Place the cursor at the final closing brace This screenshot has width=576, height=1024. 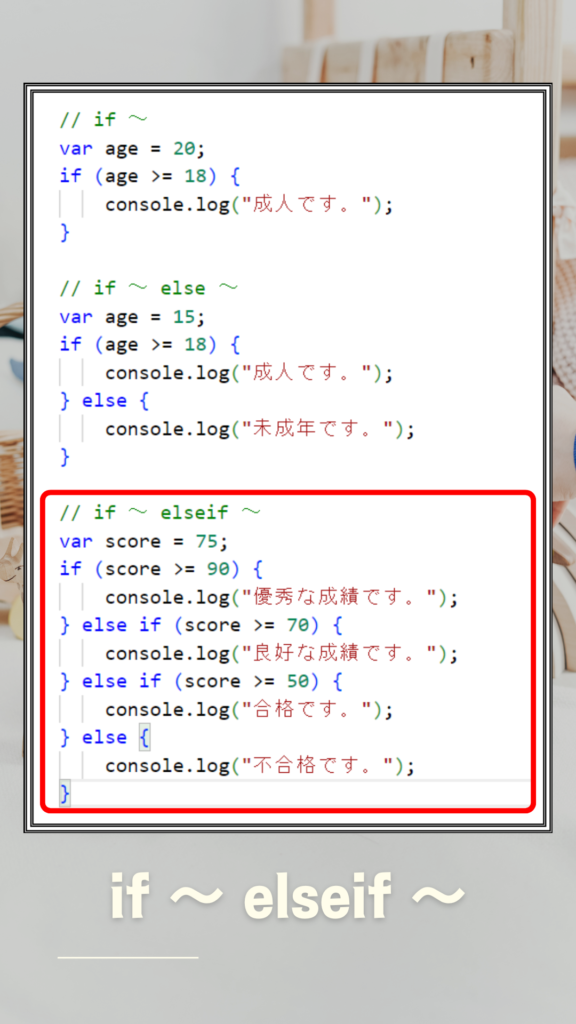[x=65, y=794]
